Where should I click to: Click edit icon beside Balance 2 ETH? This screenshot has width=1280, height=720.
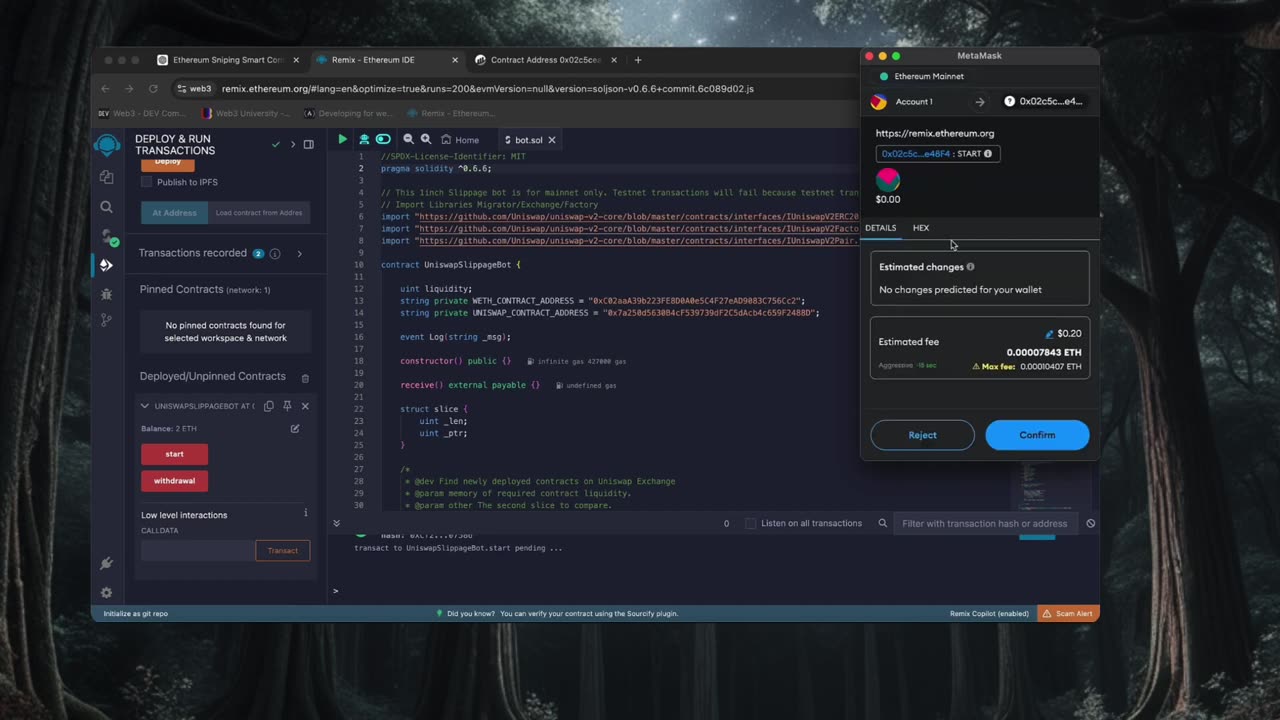[295, 428]
